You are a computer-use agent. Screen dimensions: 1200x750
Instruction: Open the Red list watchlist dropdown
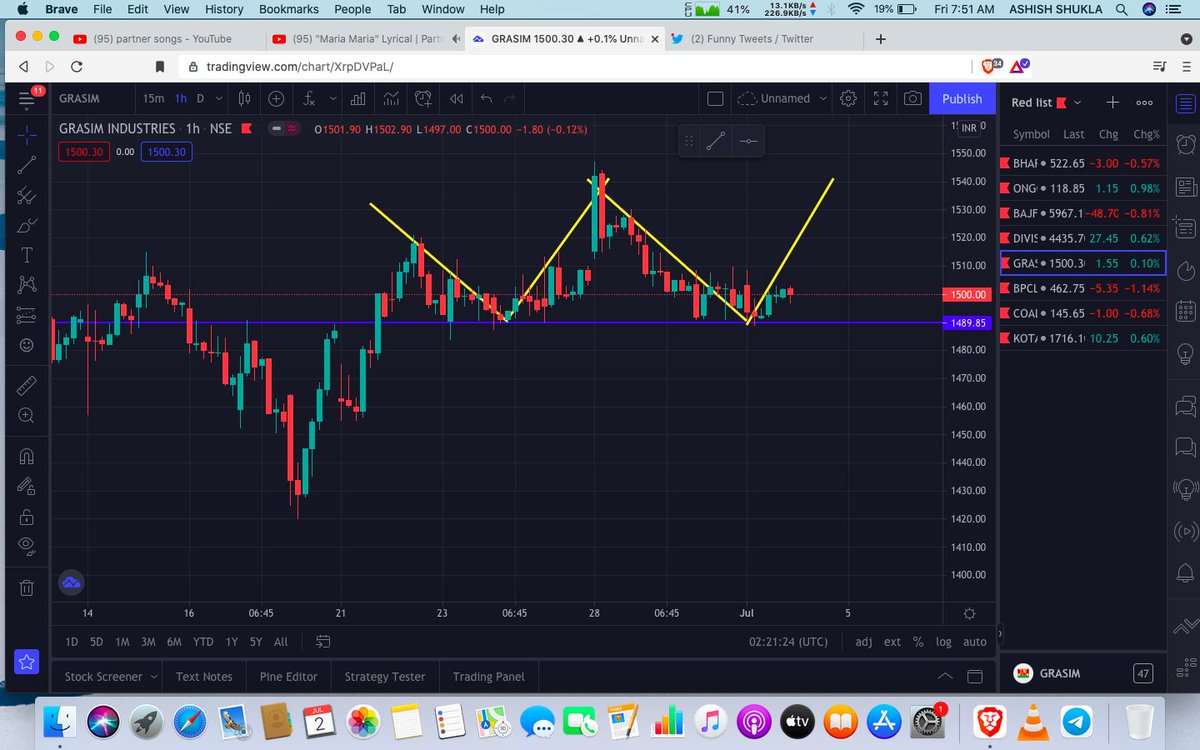(1046, 102)
